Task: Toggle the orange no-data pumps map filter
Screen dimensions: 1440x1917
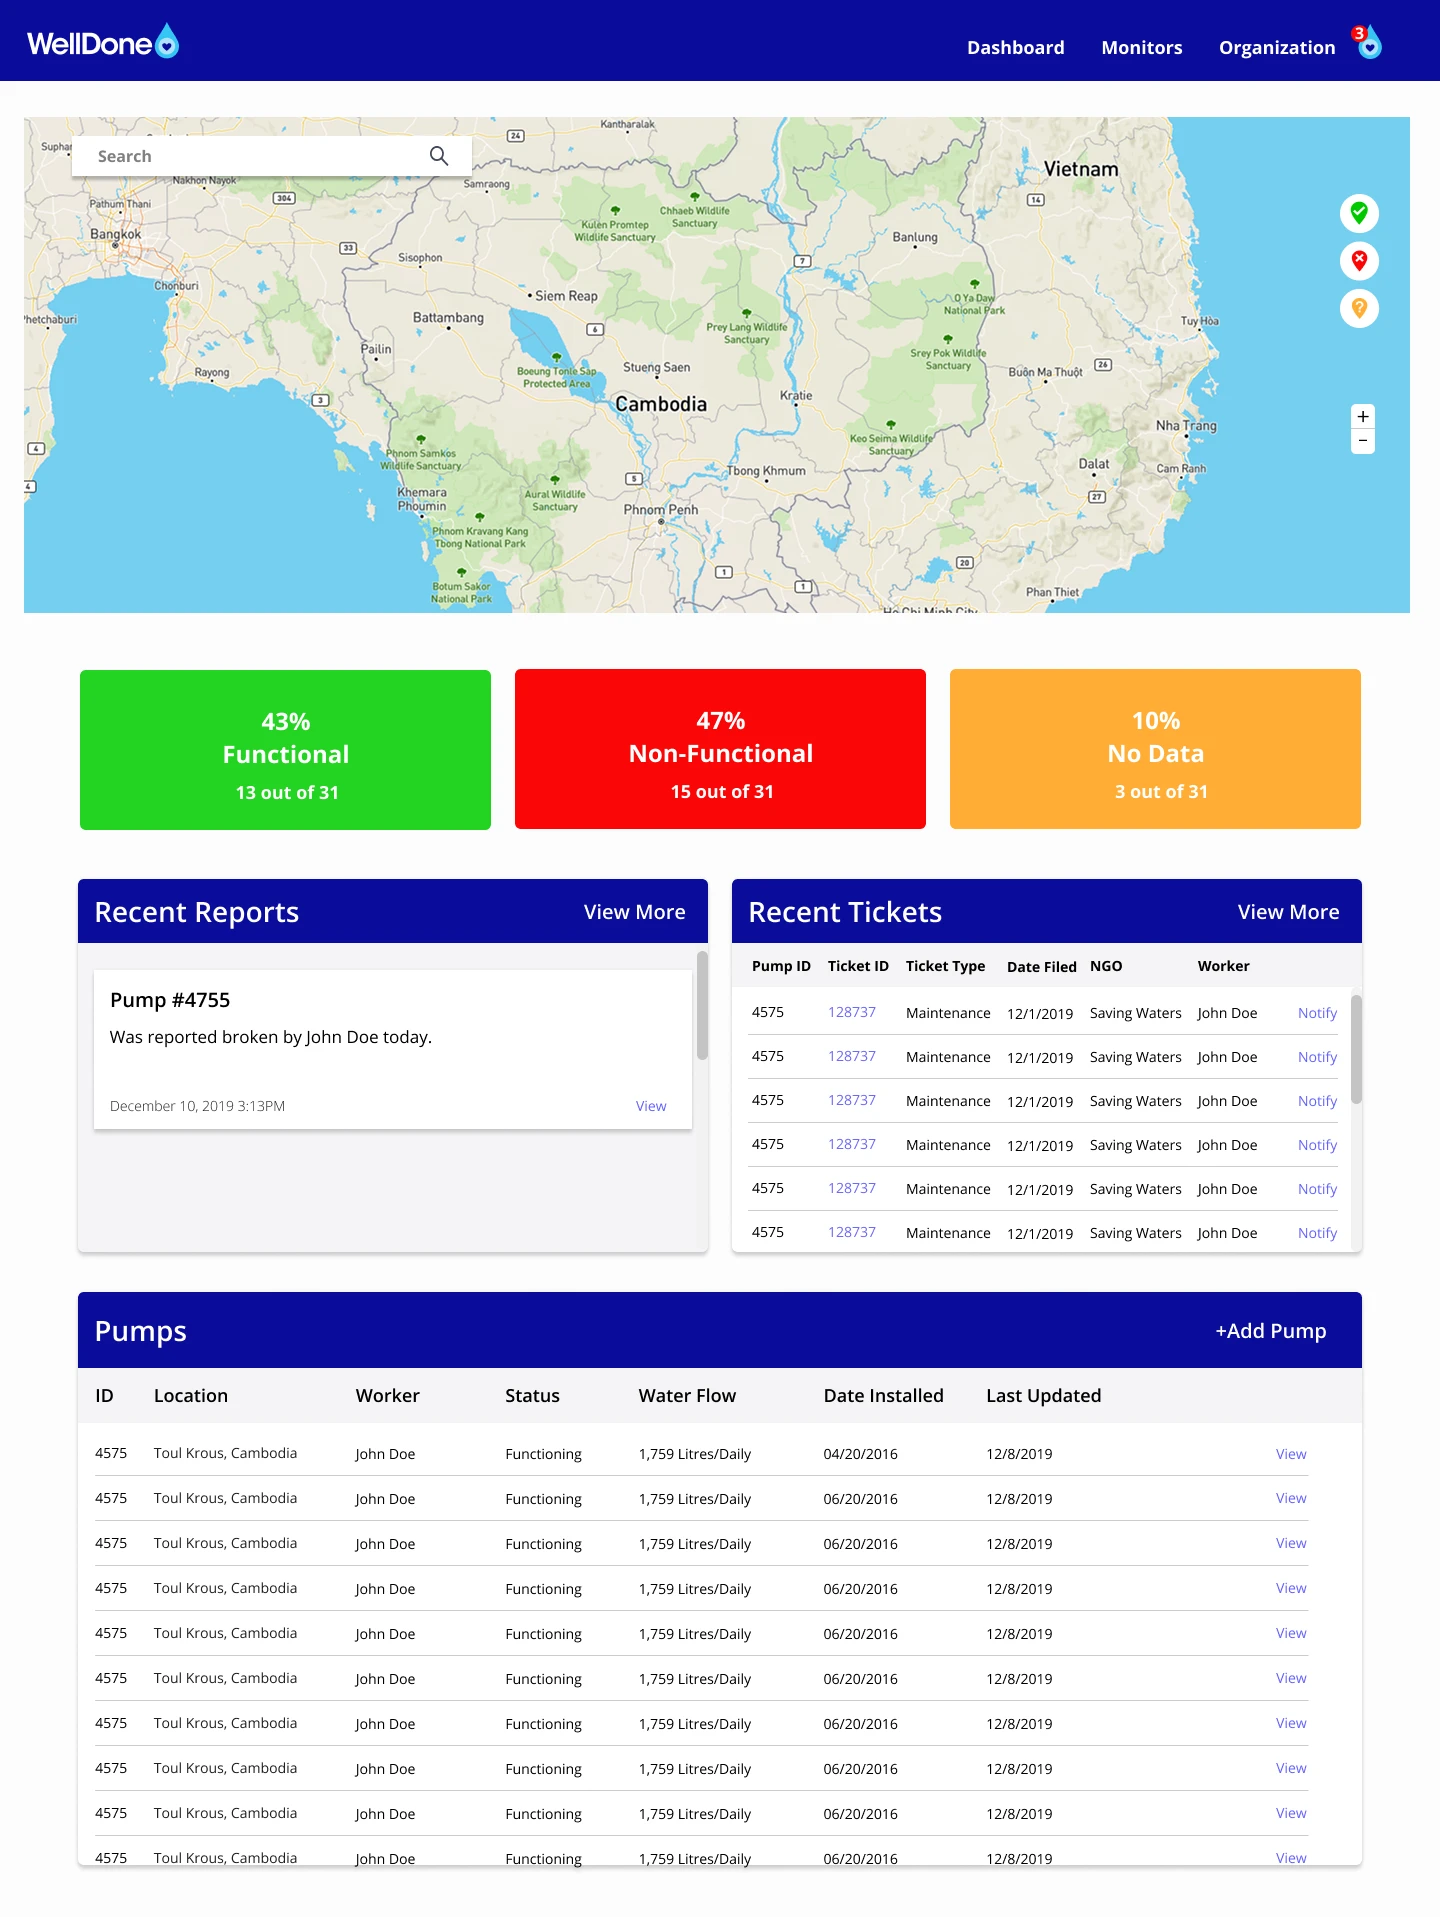Action: tap(1359, 308)
